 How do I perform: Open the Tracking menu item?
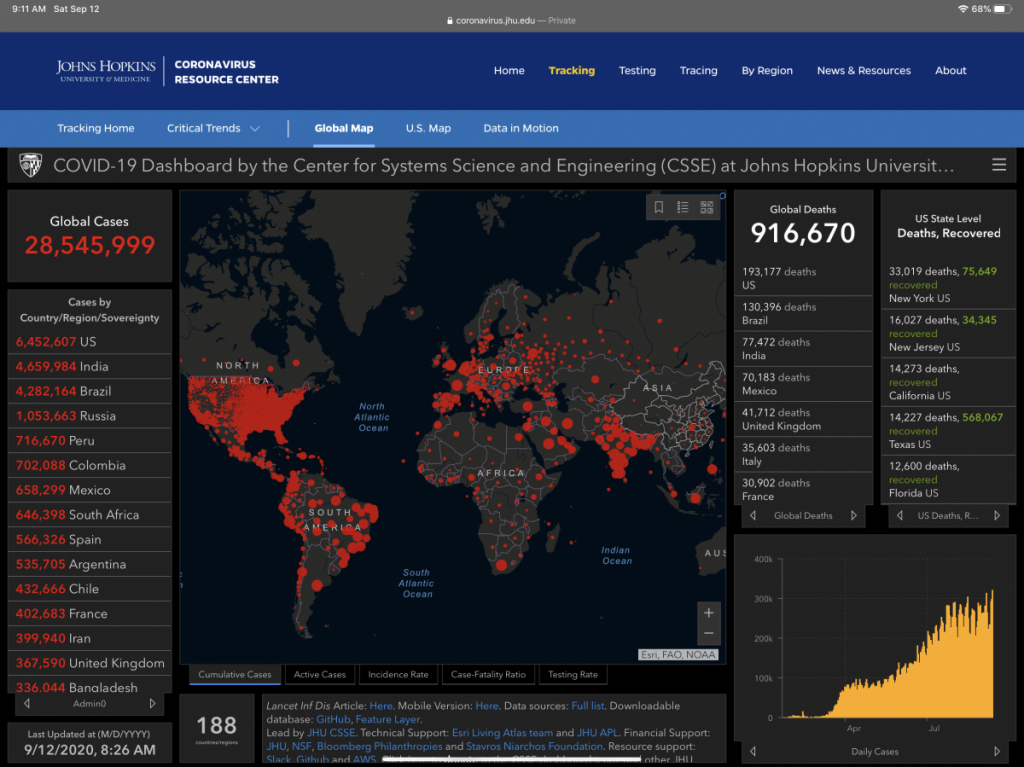[571, 71]
